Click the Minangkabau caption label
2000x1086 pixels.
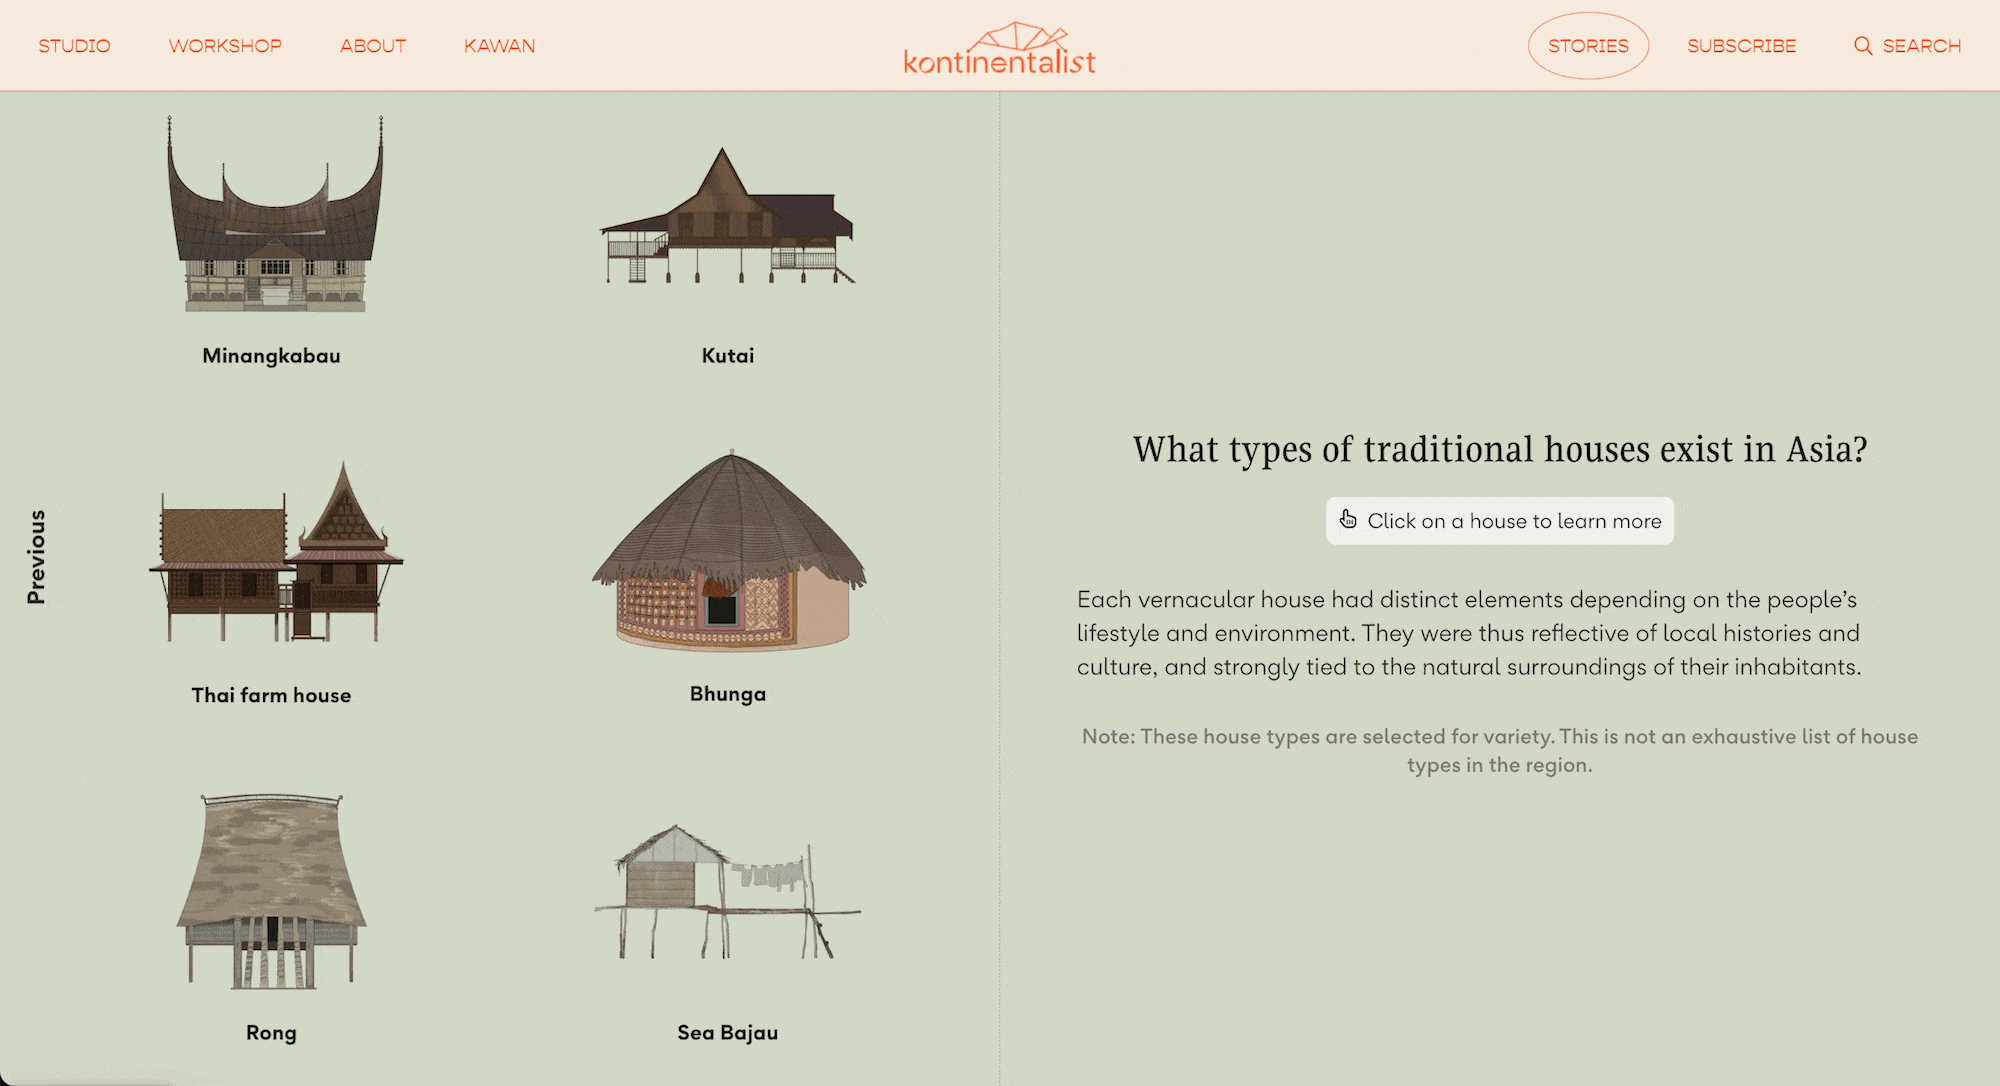[x=272, y=355]
